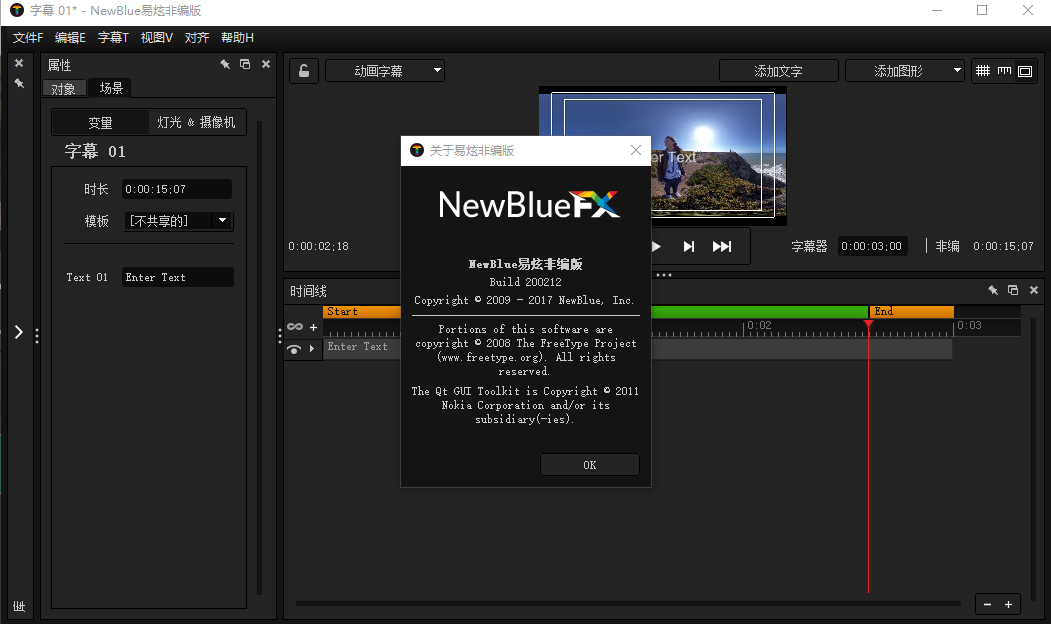Screen dimensions: 1051x624
Task: Close the 关于易炫非编版 dialog
Action: pos(635,150)
